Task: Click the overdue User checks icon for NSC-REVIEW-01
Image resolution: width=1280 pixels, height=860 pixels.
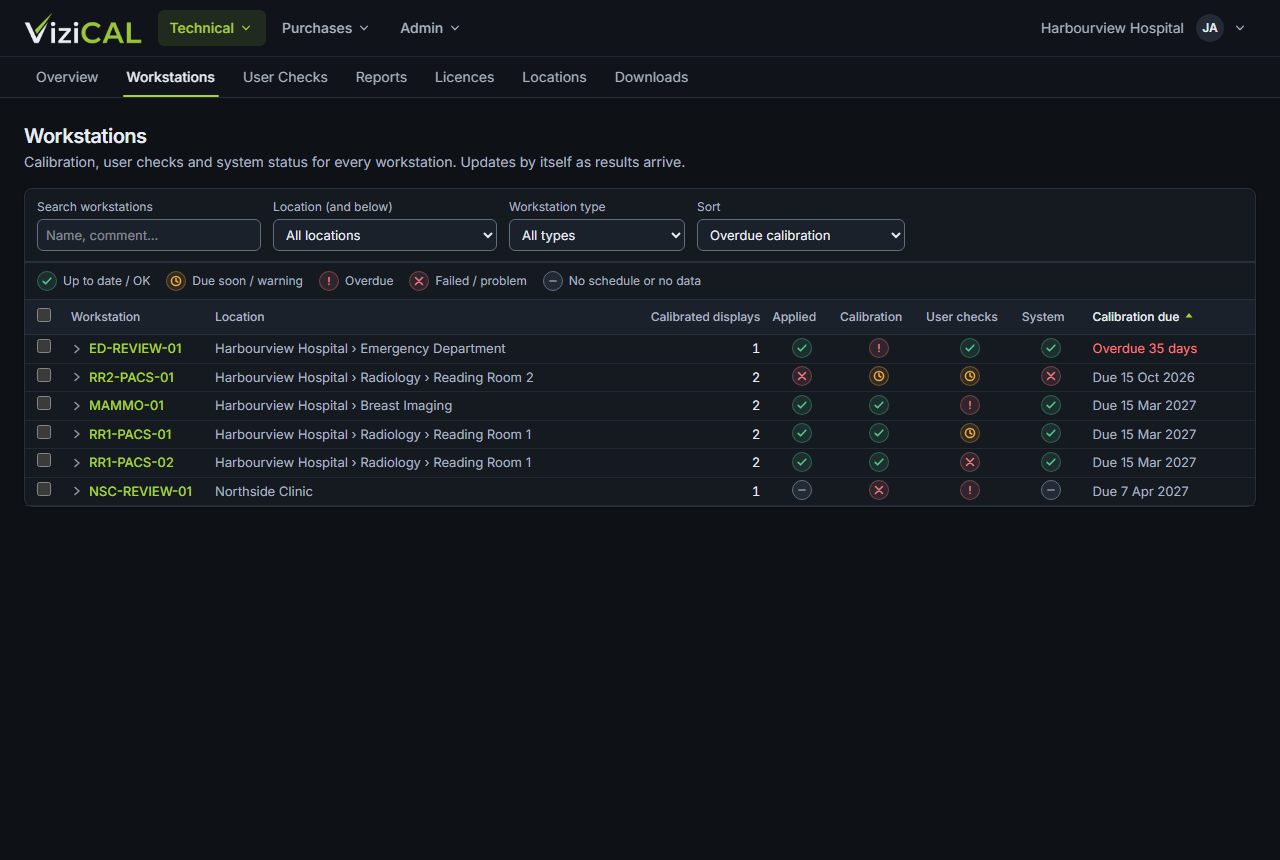Action: (x=970, y=491)
